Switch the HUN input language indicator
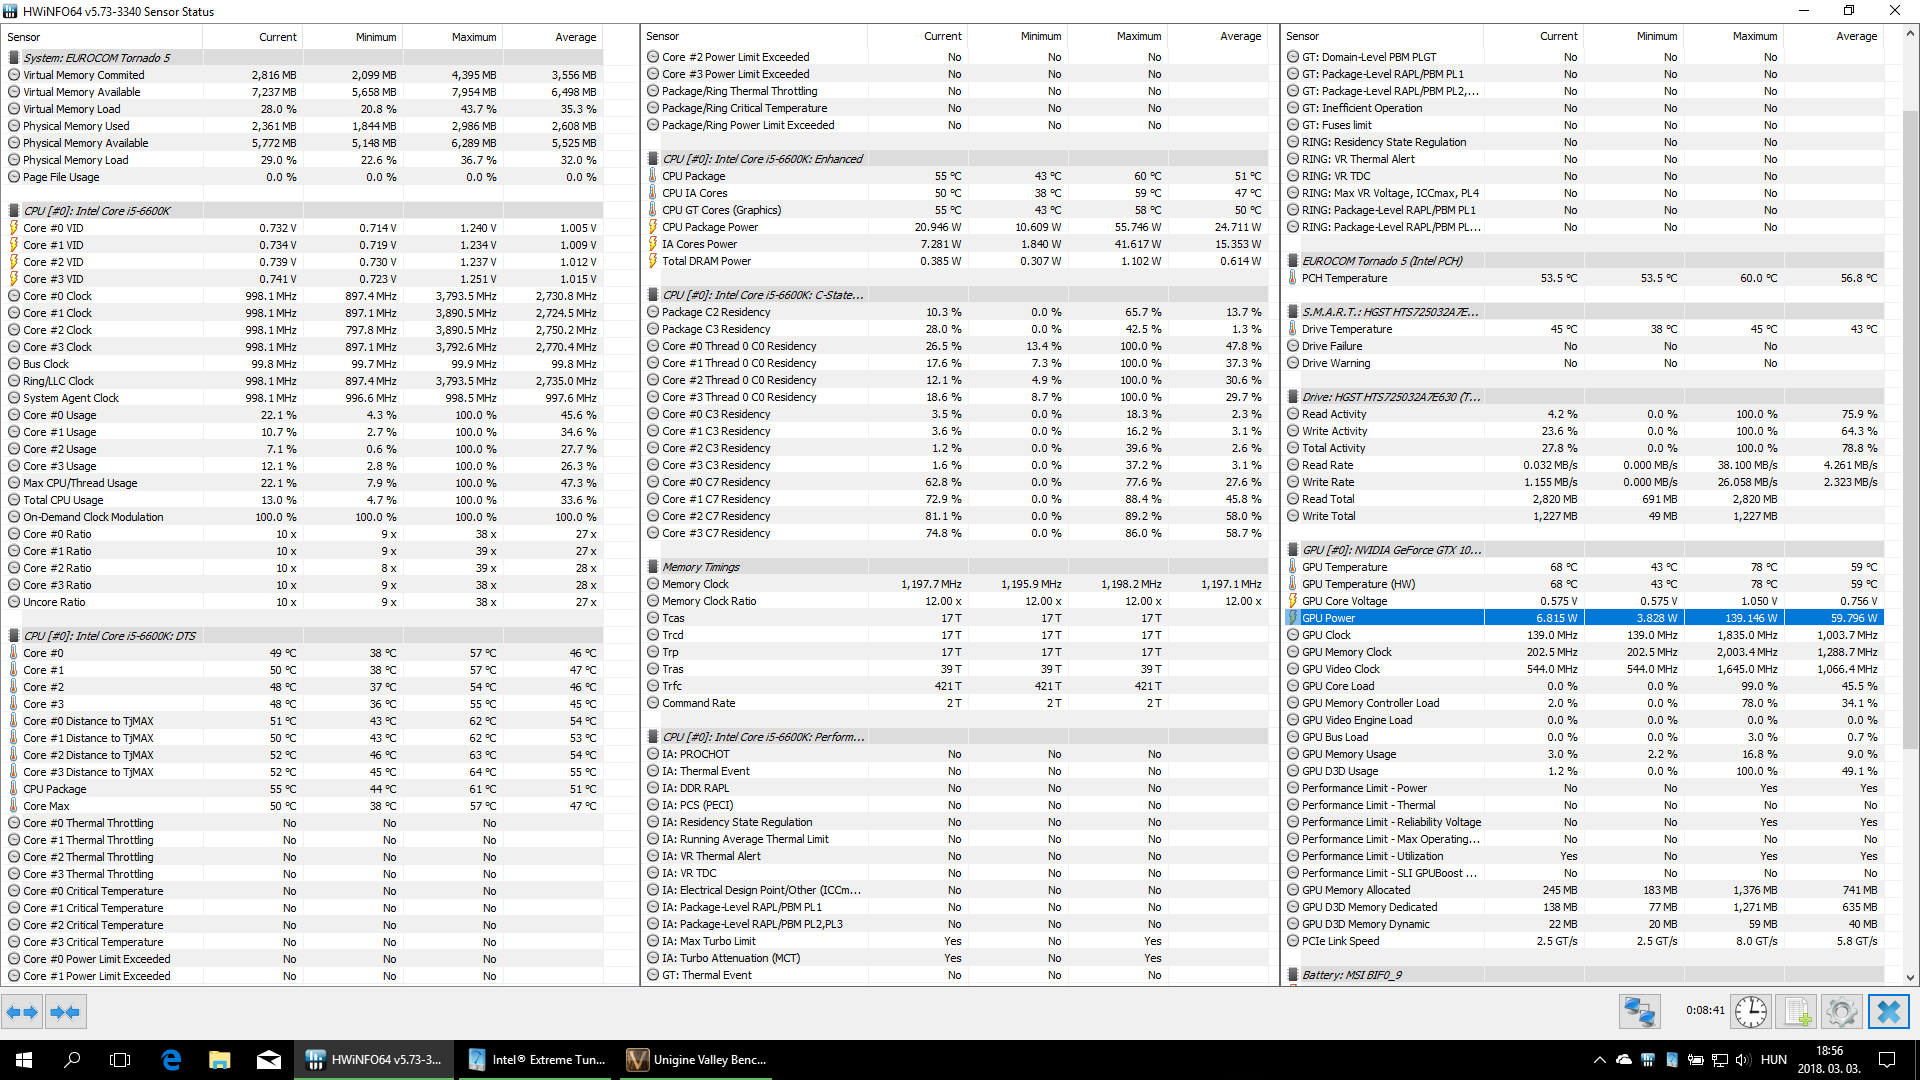Image resolution: width=1920 pixels, height=1080 pixels. click(x=1774, y=1060)
